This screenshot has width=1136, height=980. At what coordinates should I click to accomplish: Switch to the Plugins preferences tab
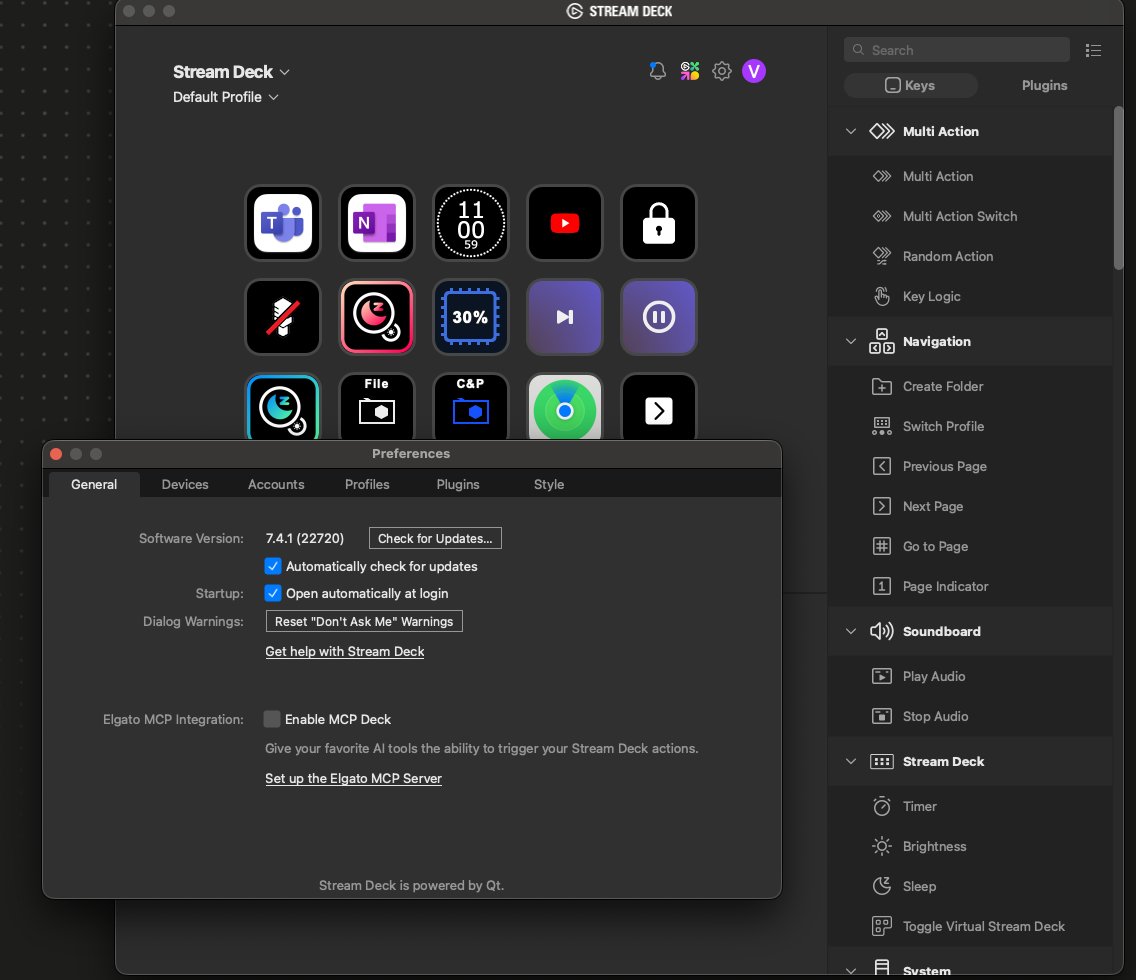[458, 485]
